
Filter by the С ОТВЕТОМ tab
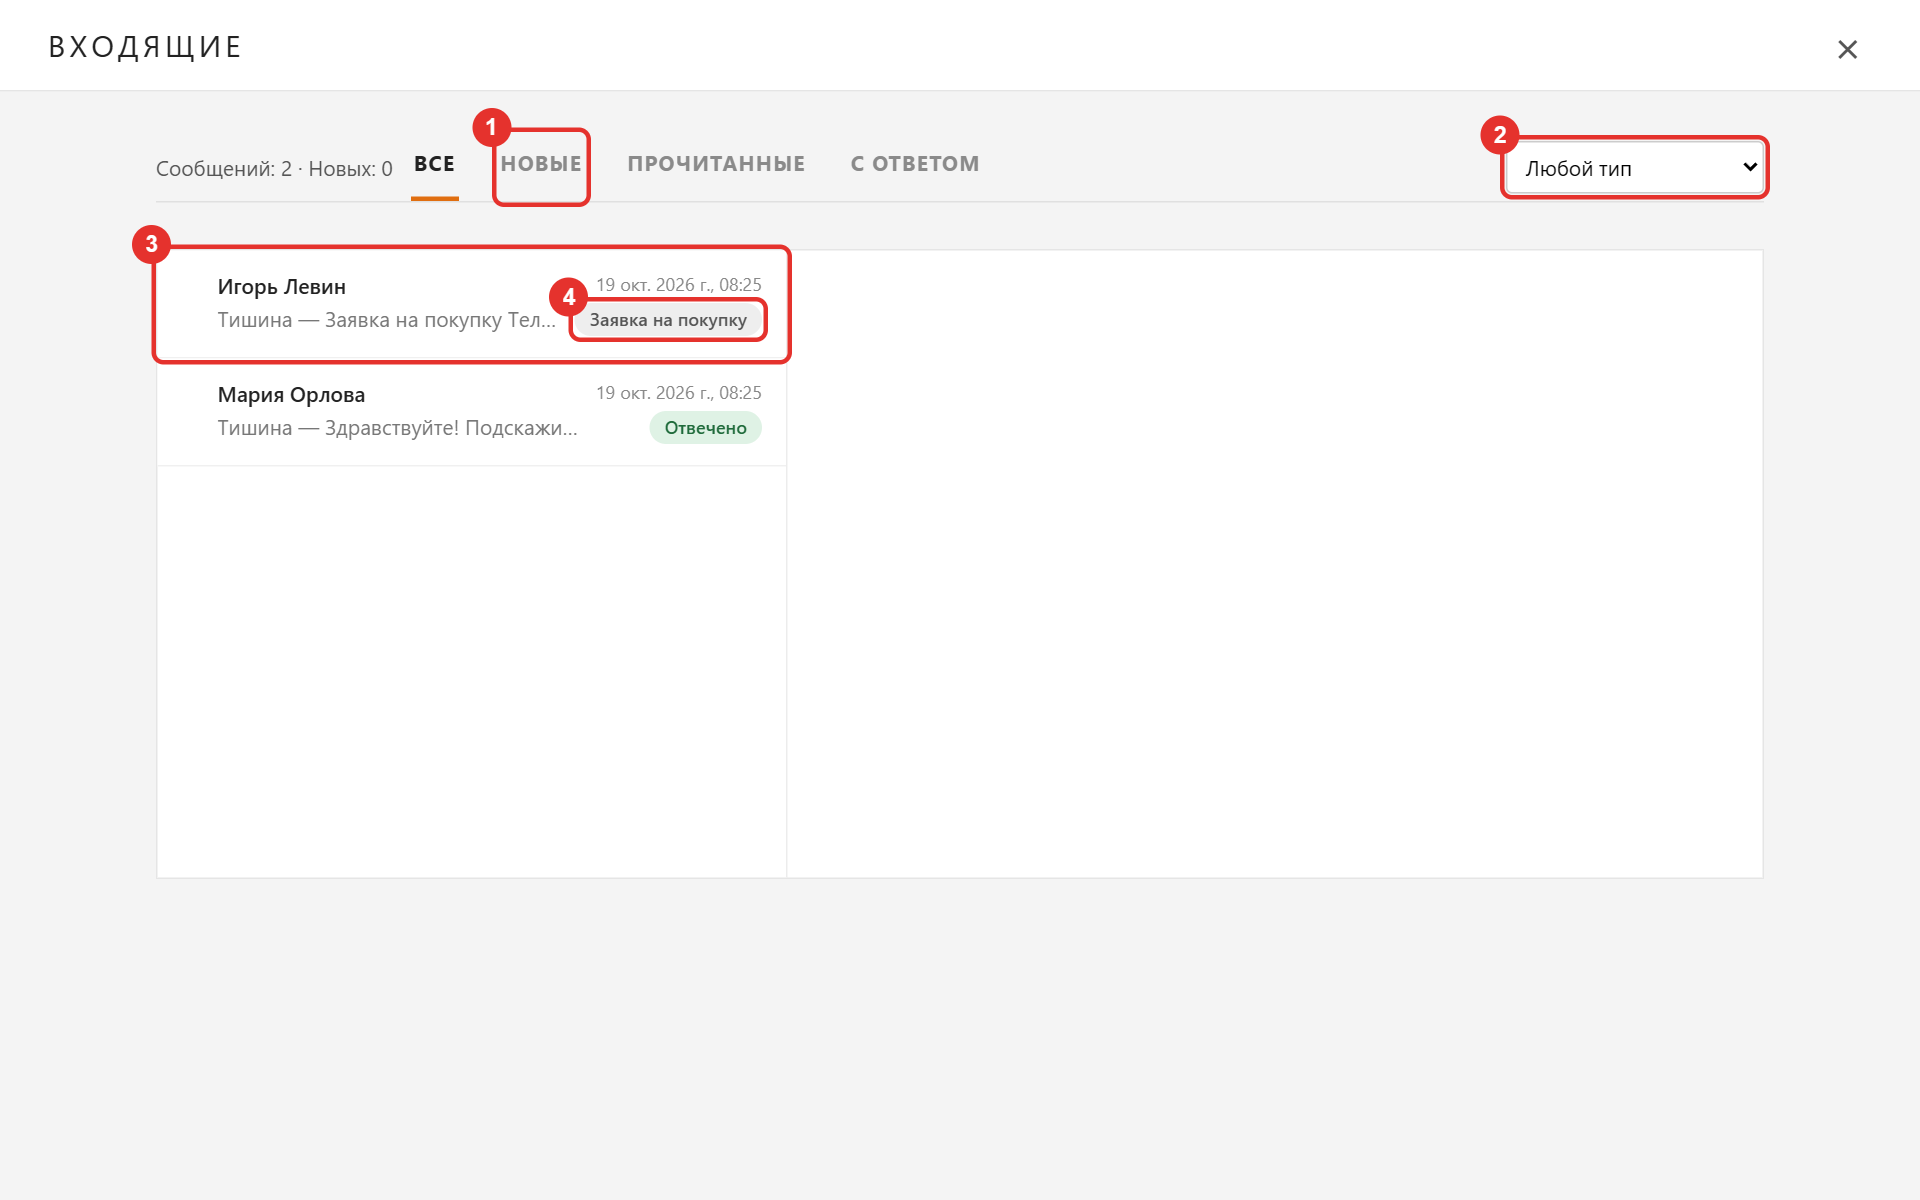915,165
